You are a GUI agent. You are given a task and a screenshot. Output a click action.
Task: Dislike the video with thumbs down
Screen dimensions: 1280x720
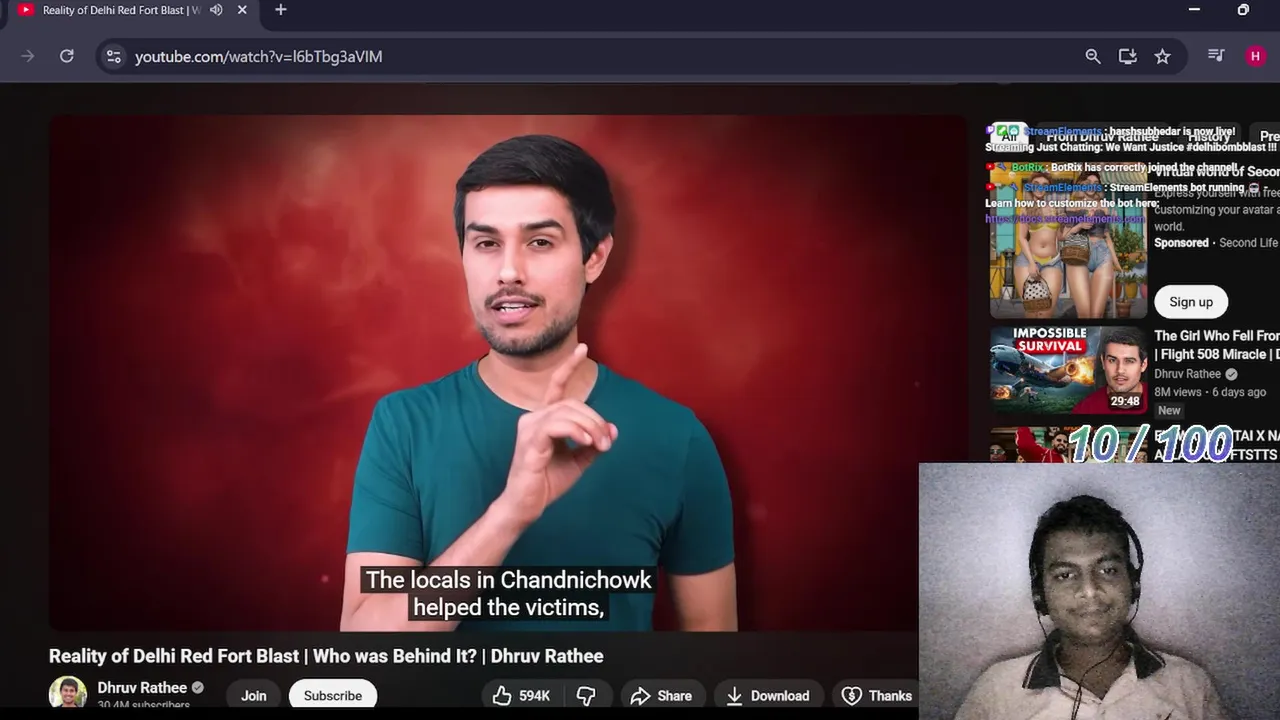pyautogui.click(x=586, y=696)
